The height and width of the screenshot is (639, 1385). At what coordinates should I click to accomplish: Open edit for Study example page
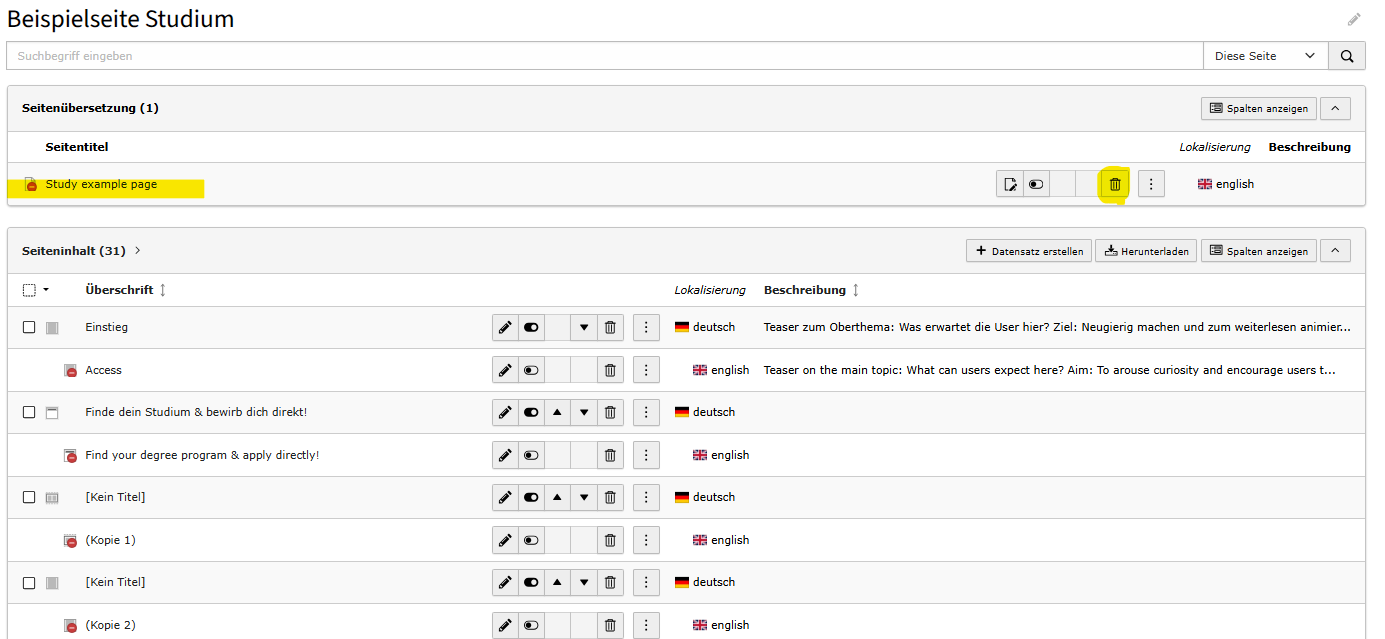[1010, 184]
